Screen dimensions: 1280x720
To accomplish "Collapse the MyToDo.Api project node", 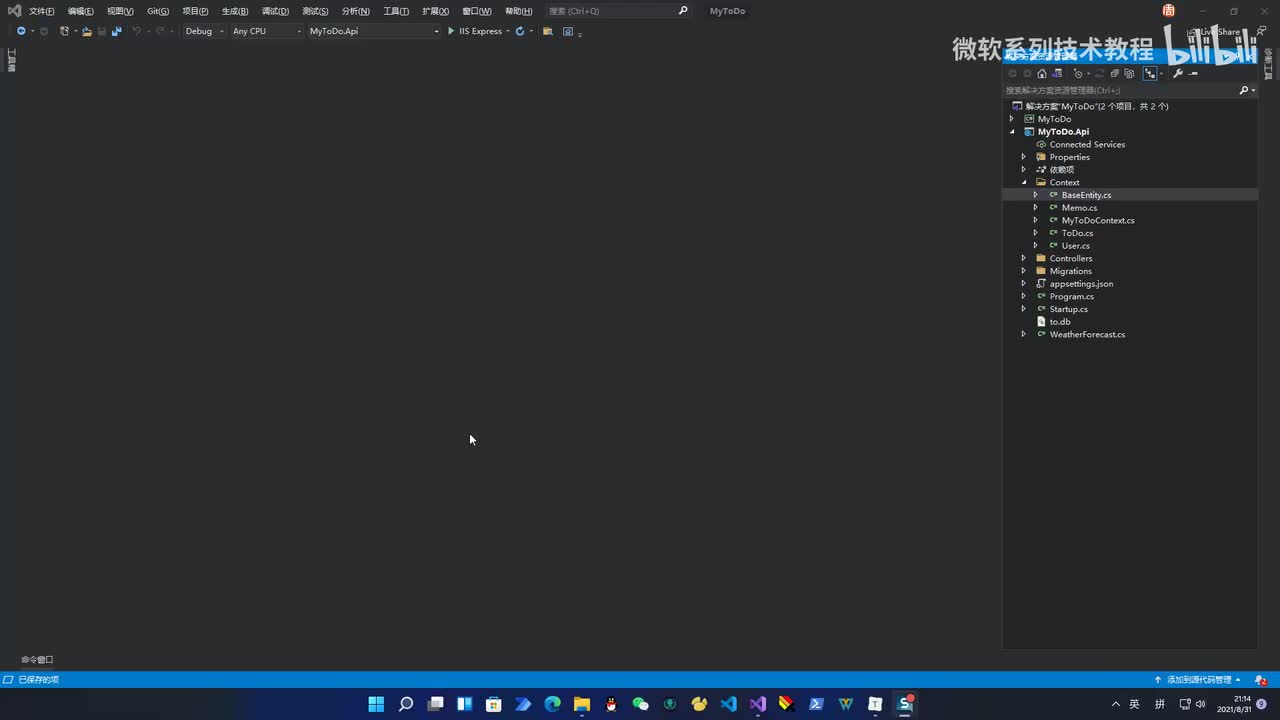I will pos(1012,132).
